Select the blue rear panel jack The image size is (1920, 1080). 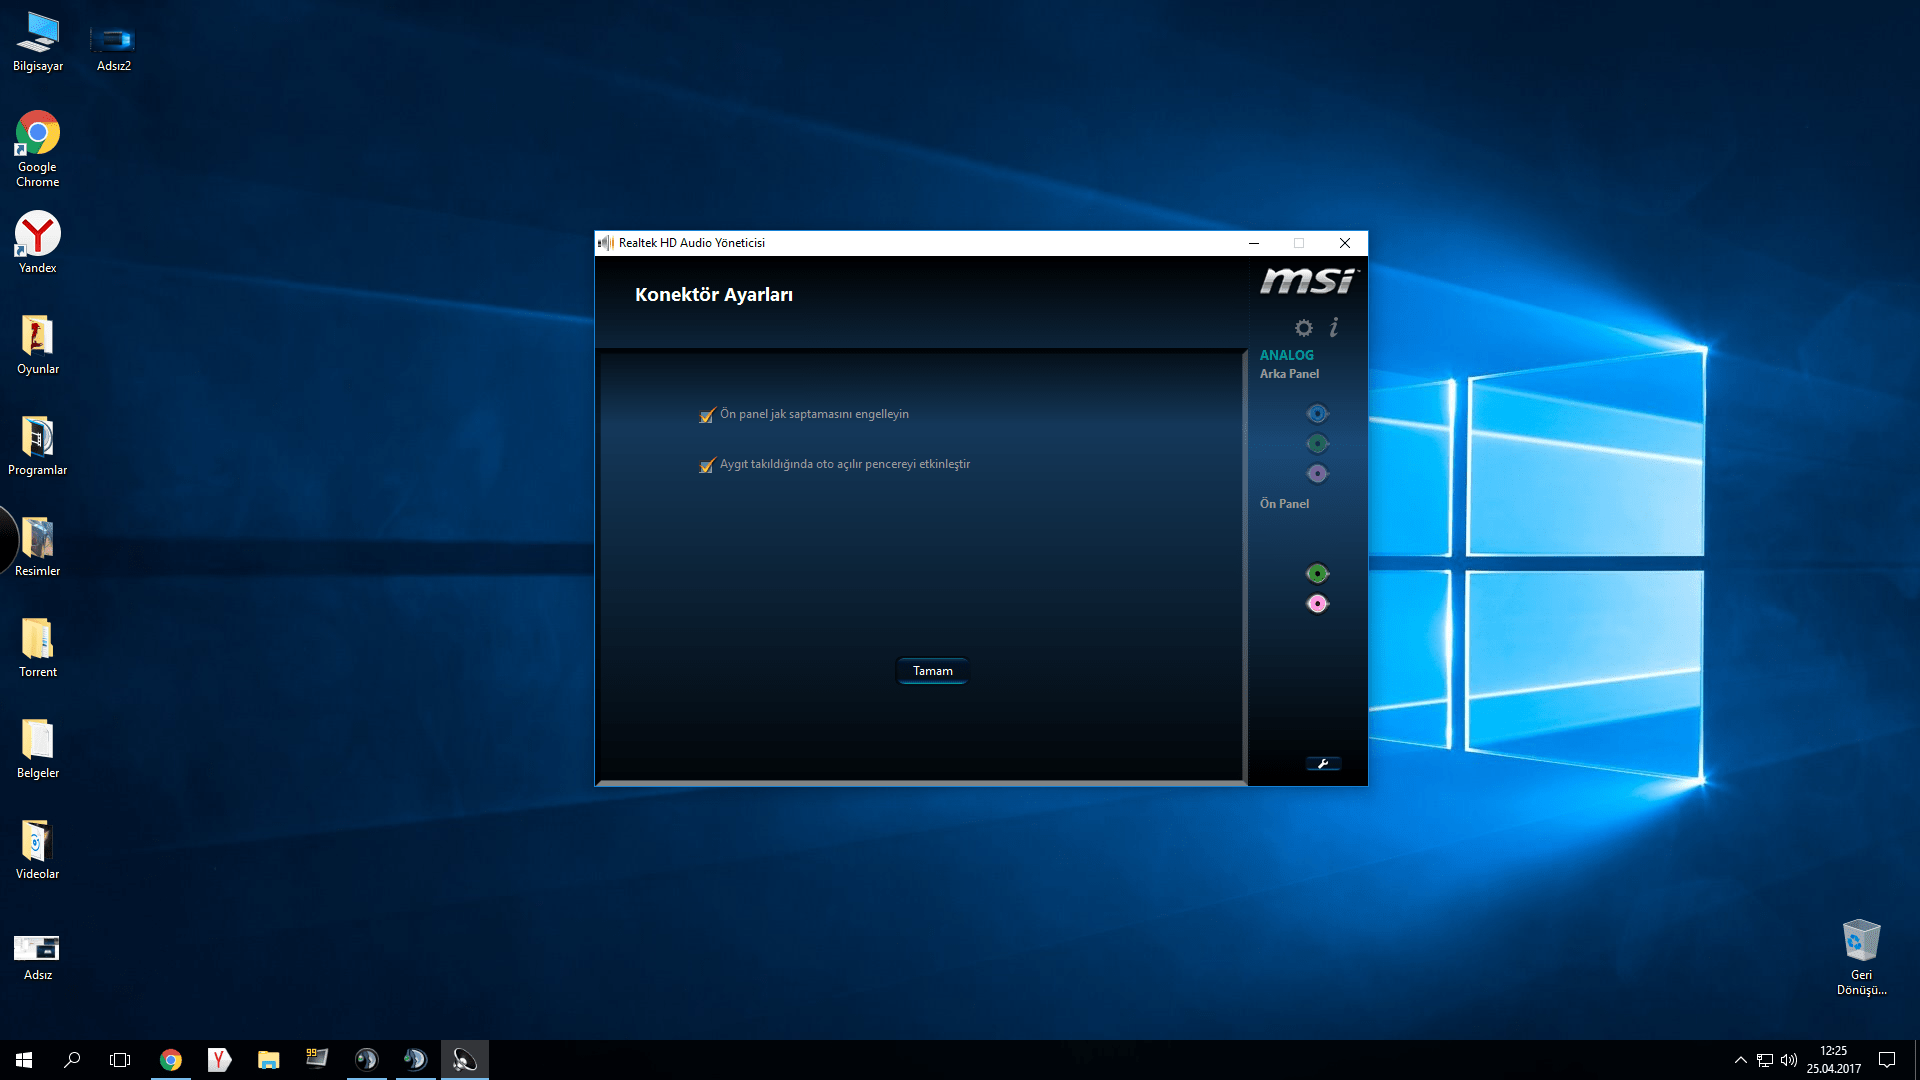coord(1317,414)
